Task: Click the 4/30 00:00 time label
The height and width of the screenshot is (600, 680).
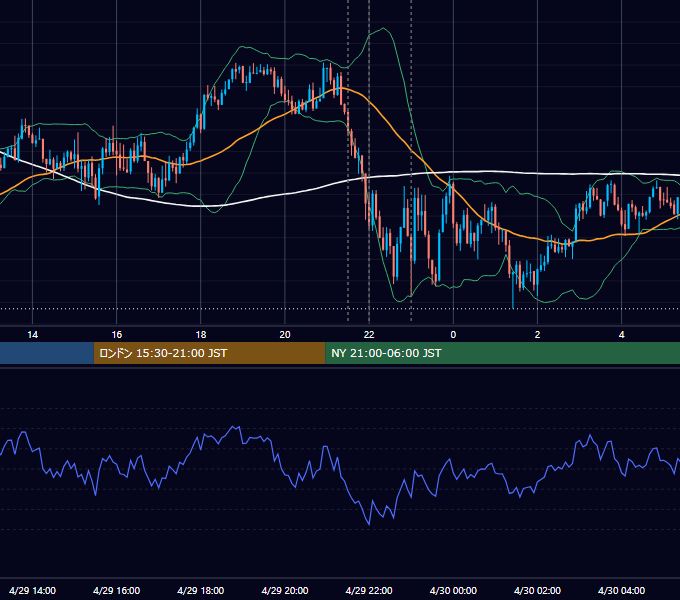Action: [x=453, y=590]
